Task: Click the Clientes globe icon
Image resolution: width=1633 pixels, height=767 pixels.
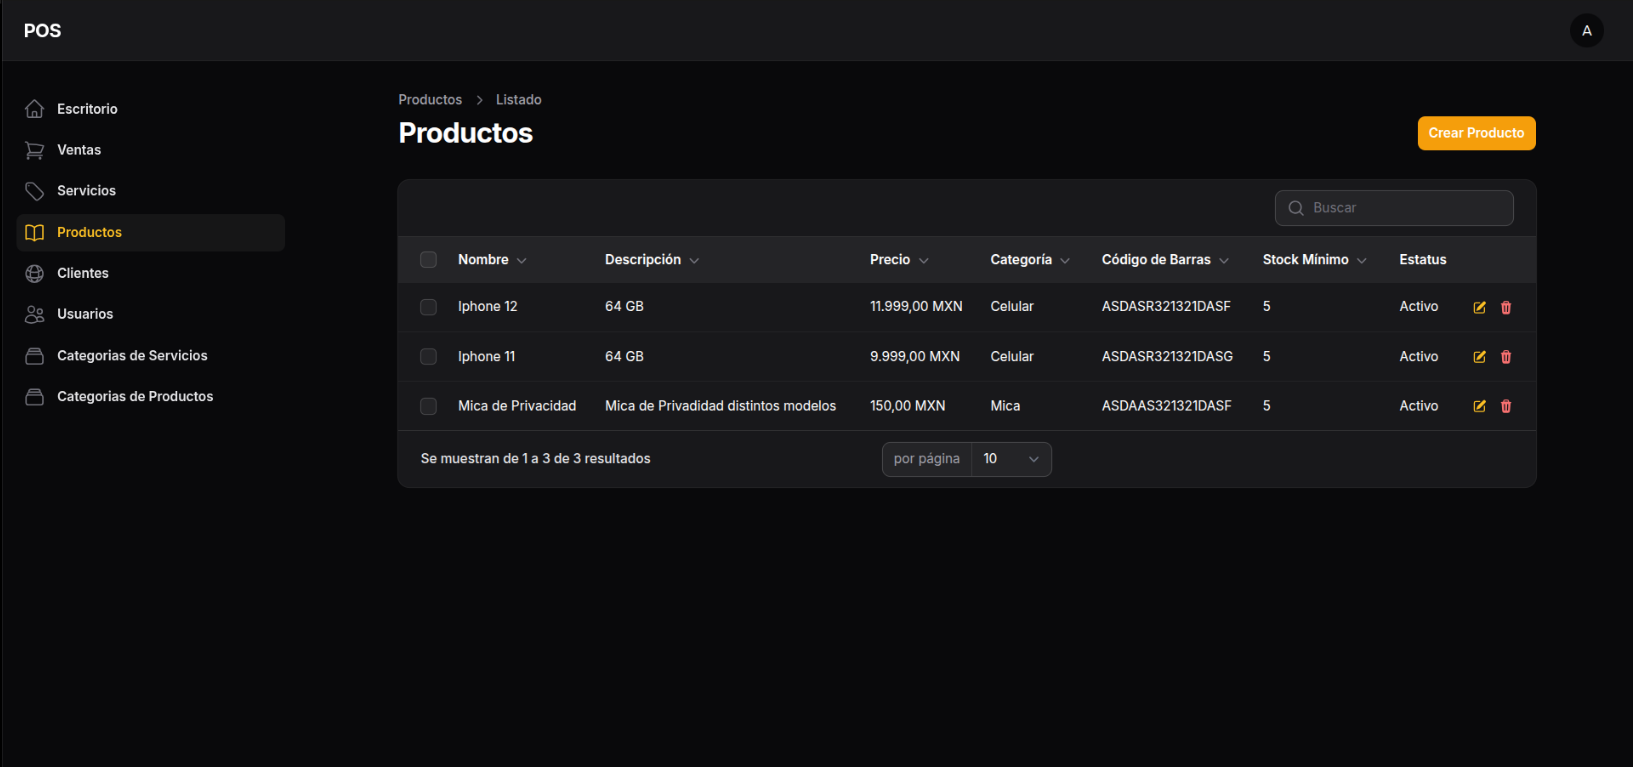Action: [x=35, y=273]
